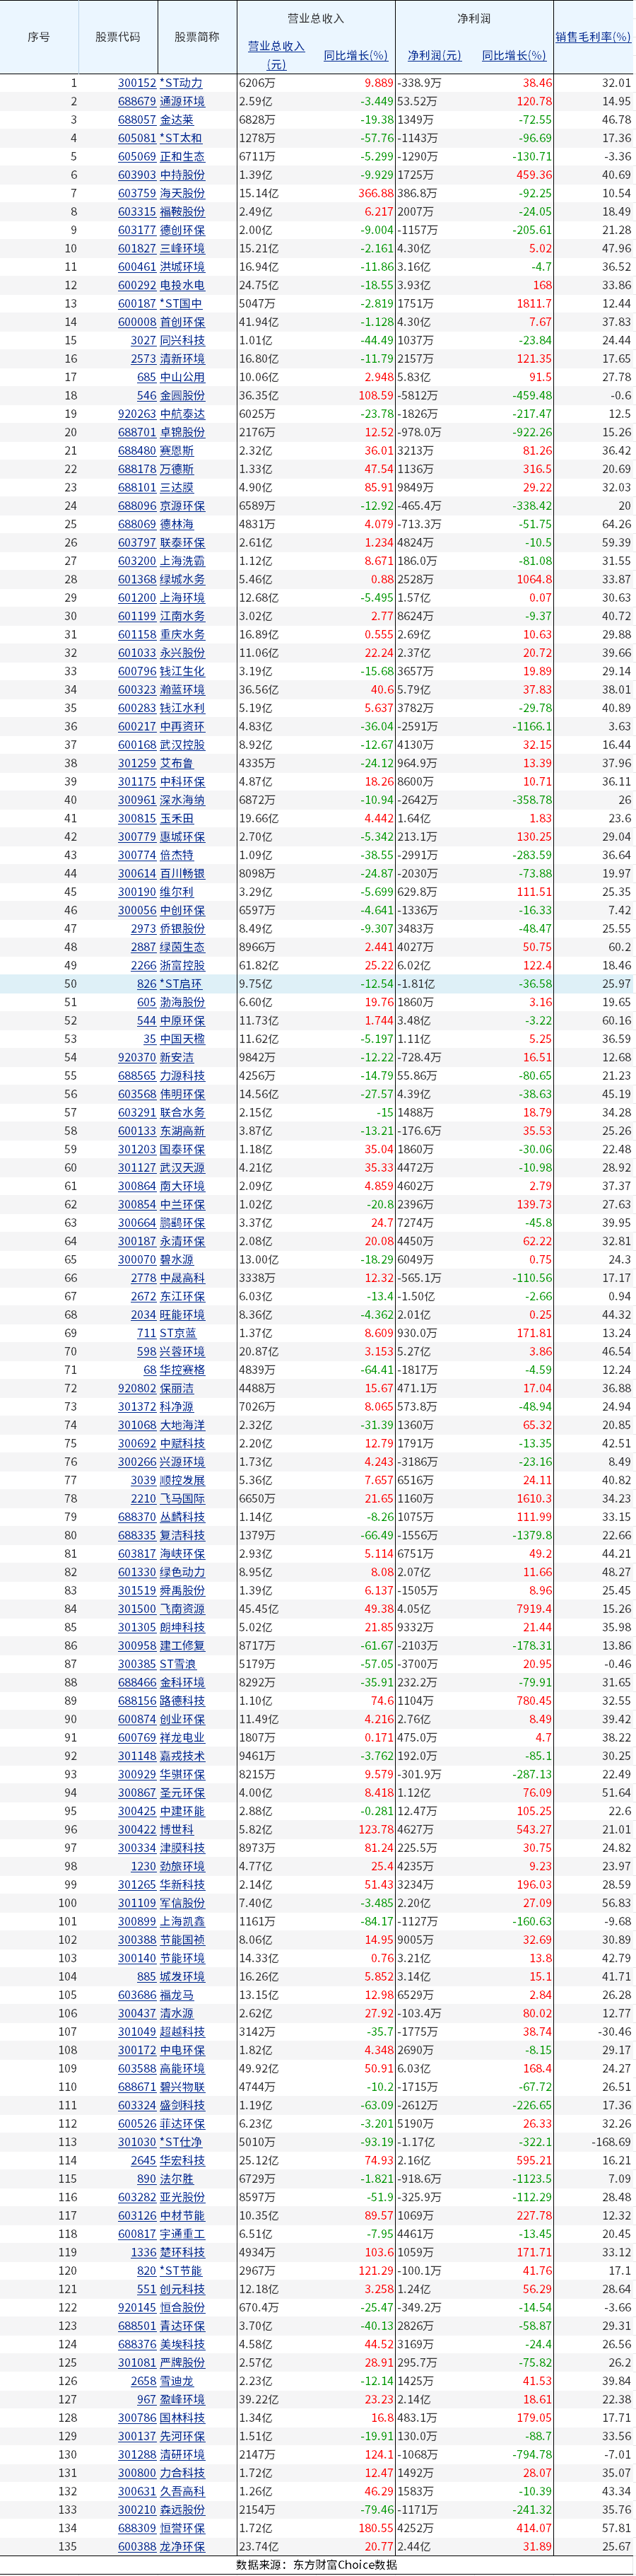The width and height of the screenshot is (636, 2576).
Task: Open the 宇通重工 stock name link
Action: pyautogui.click(x=182, y=2234)
